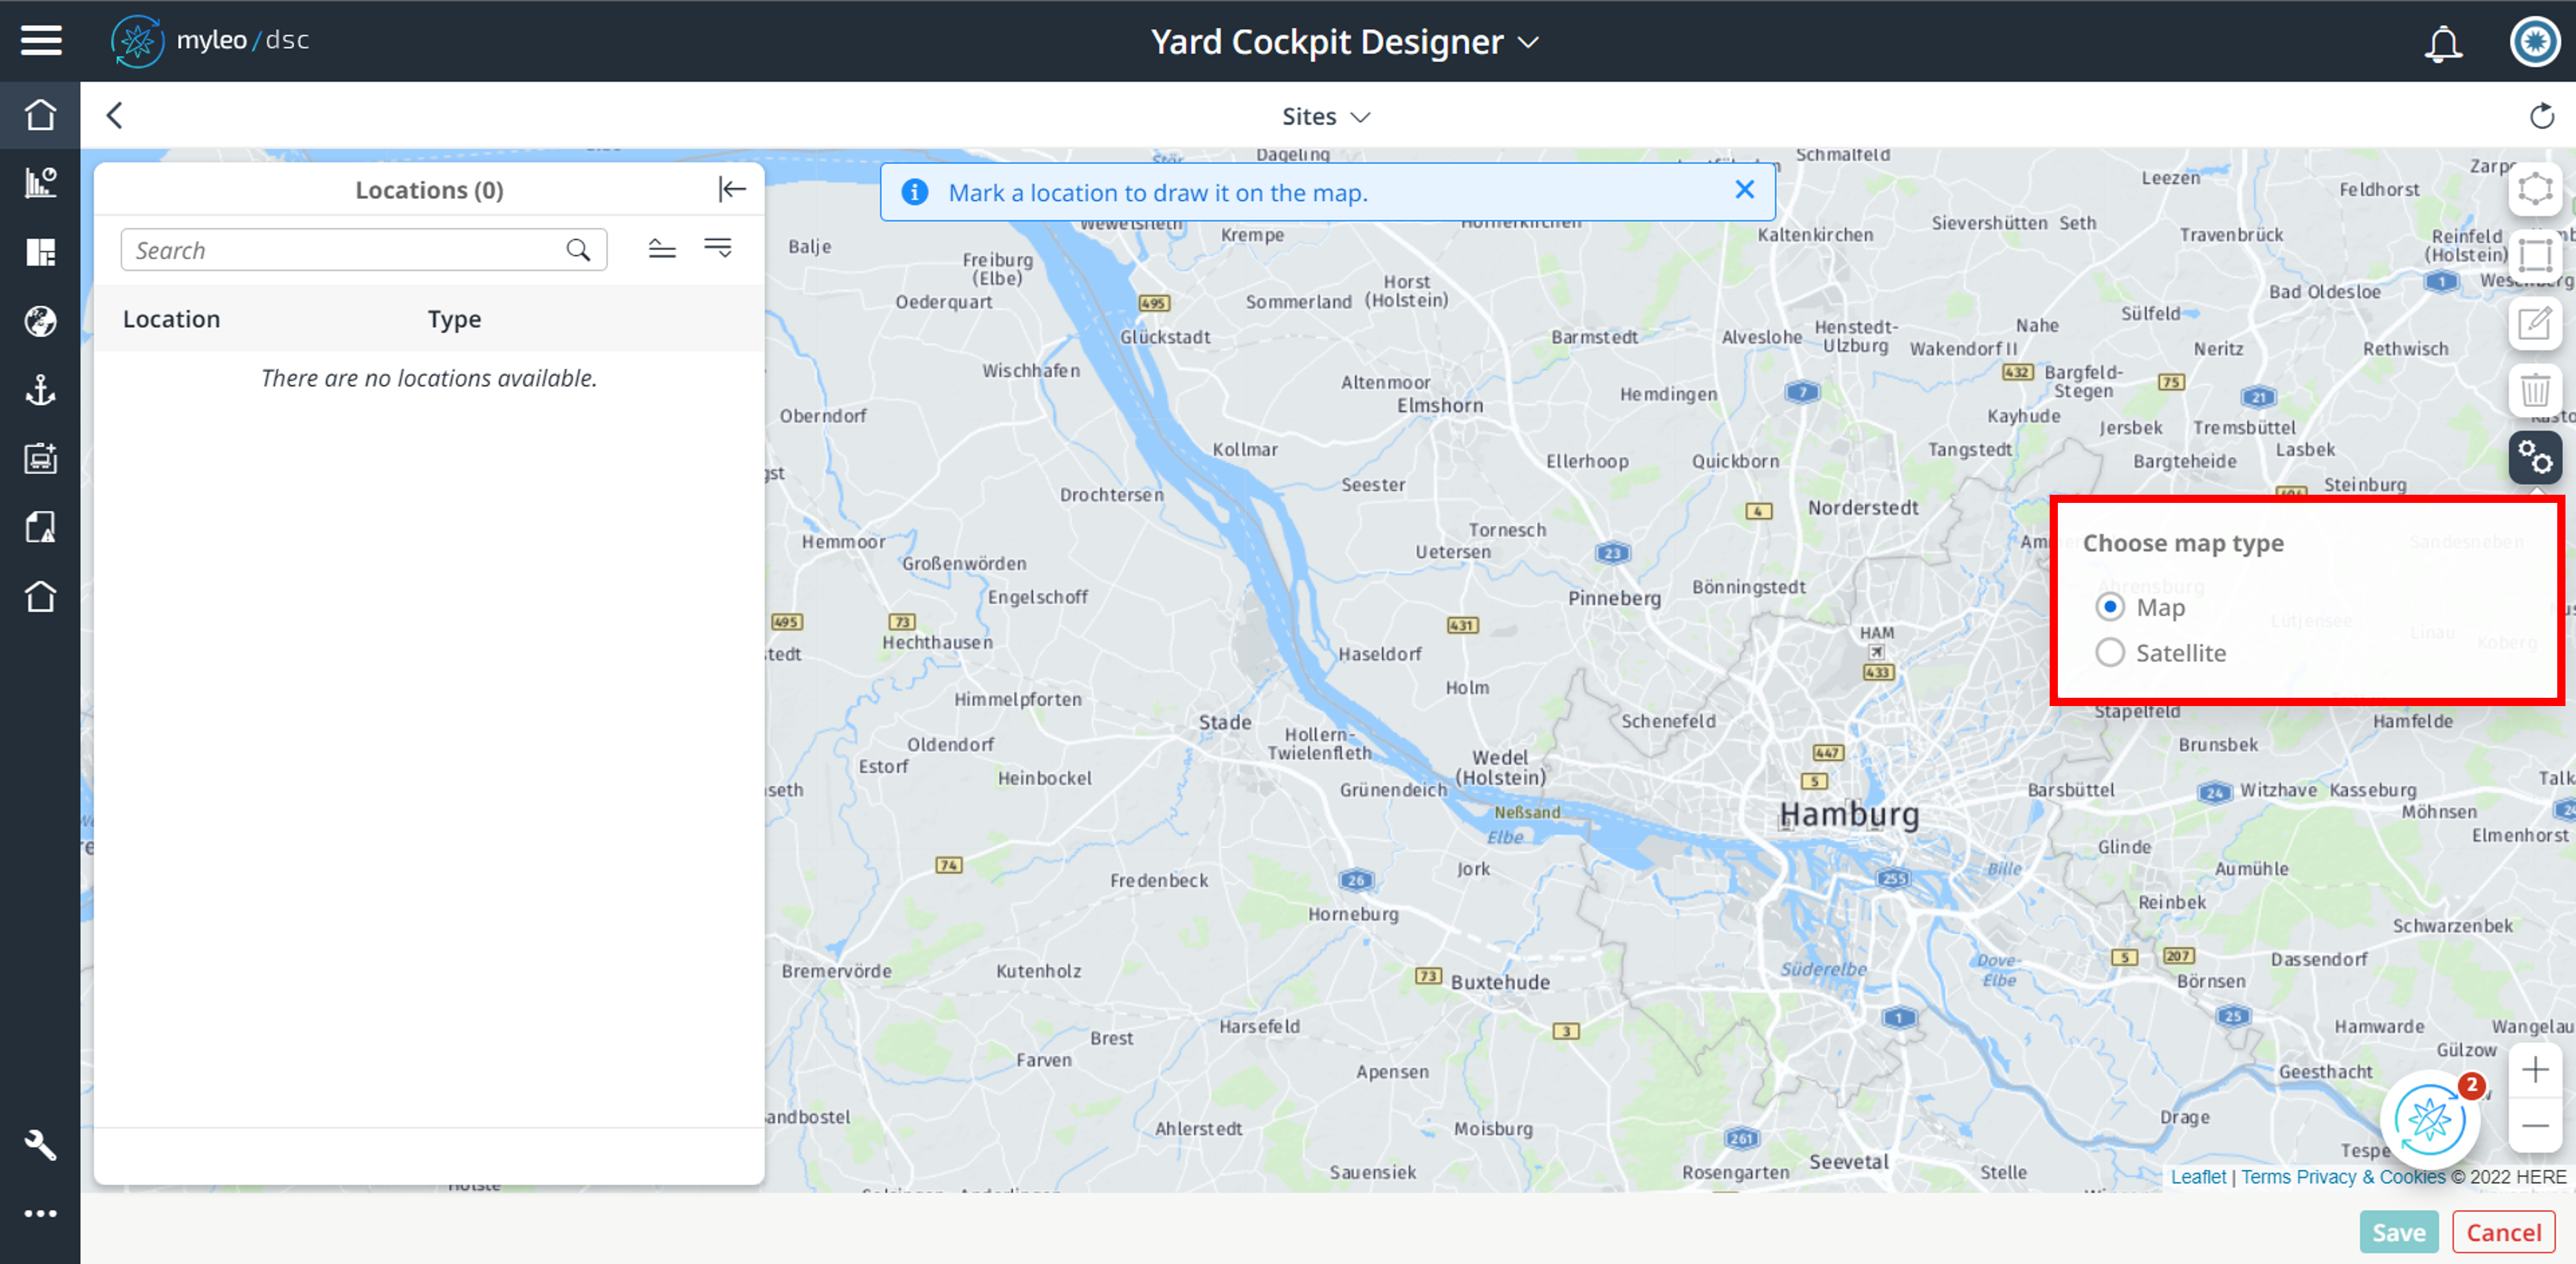Click the refresh icon at top right
Viewport: 2576px width, 1264px height.
point(2541,116)
